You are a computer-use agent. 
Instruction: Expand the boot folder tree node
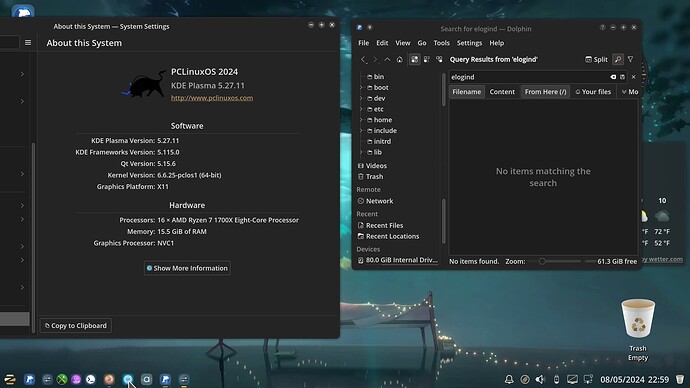361,88
